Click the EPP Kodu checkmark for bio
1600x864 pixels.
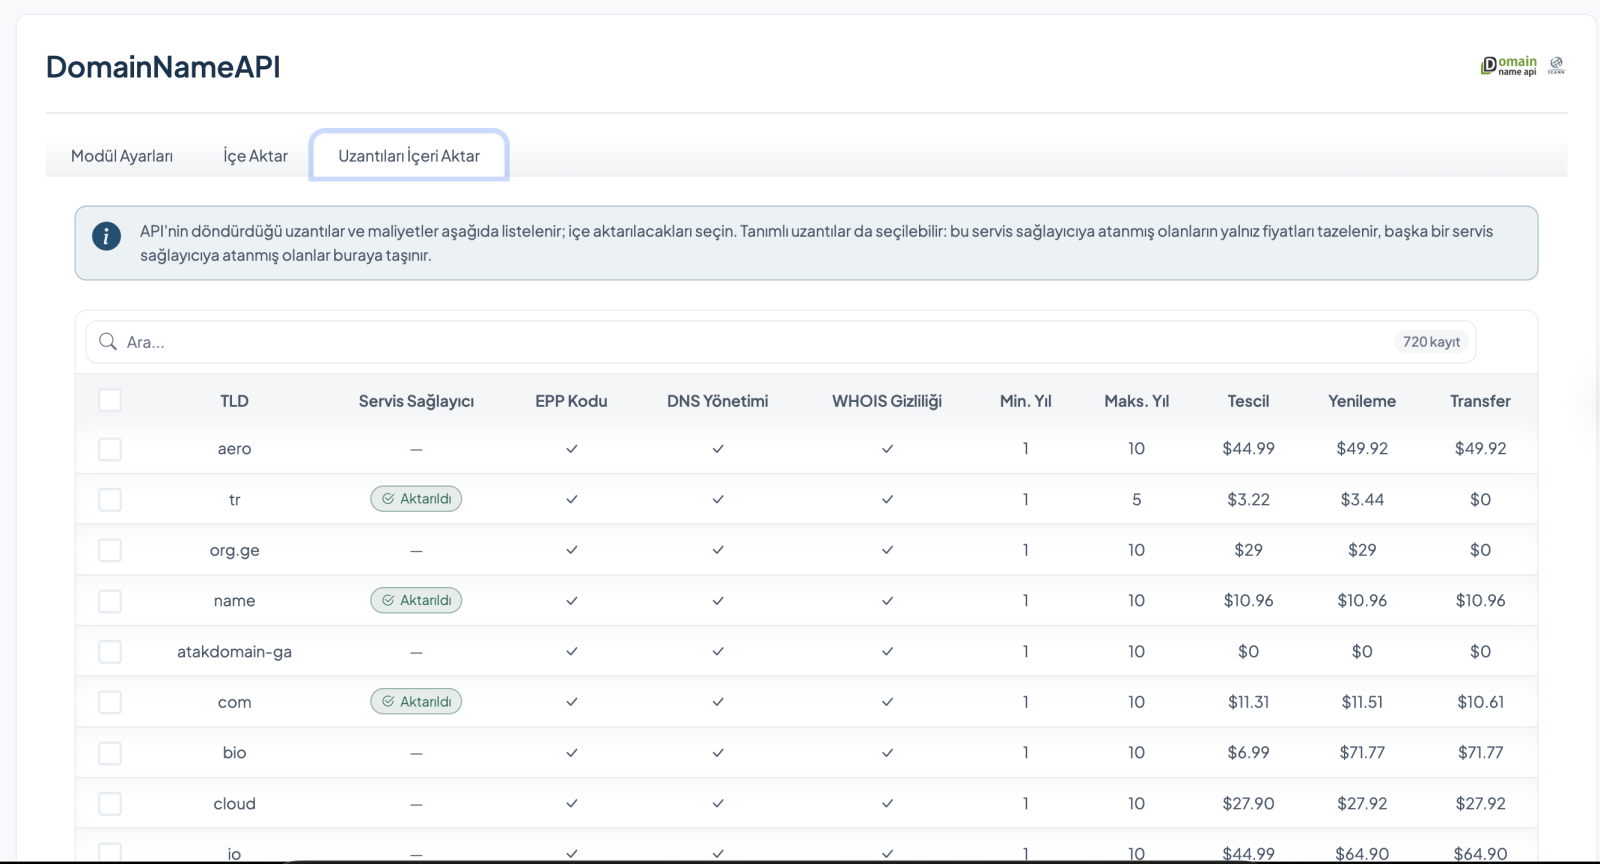[572, 753]
